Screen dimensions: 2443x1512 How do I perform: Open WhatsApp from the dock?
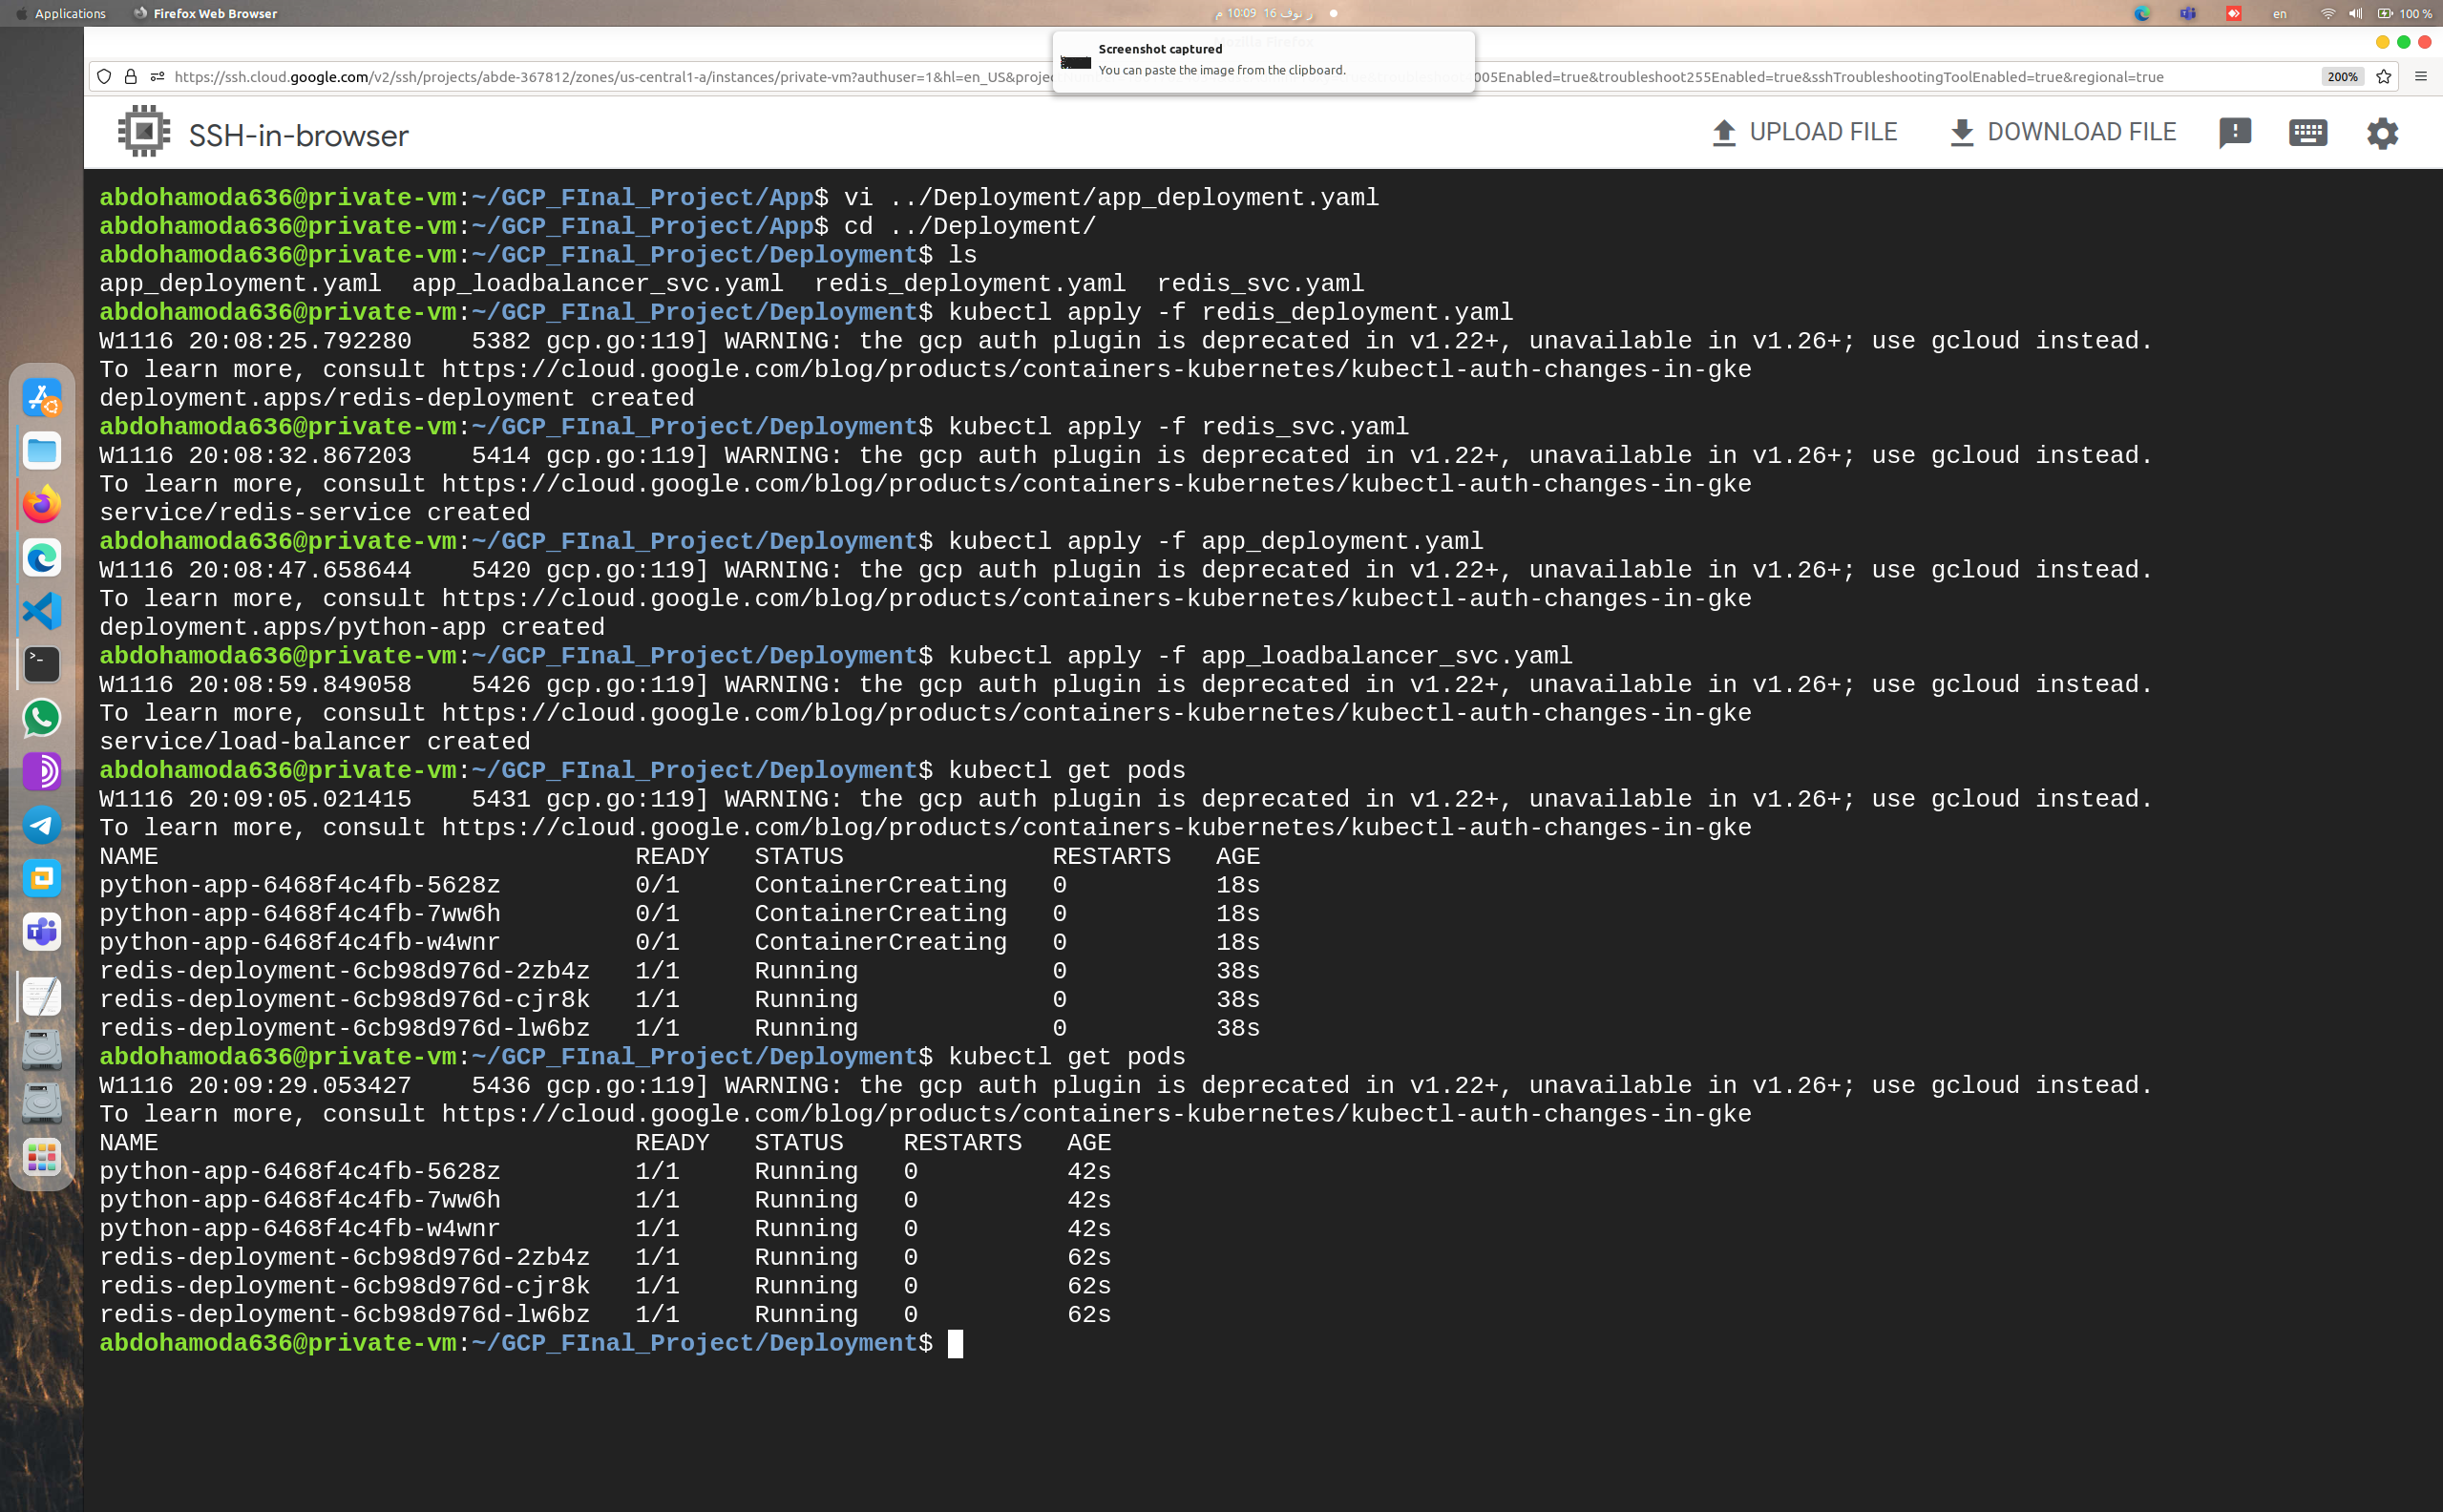tap(41, 718)
